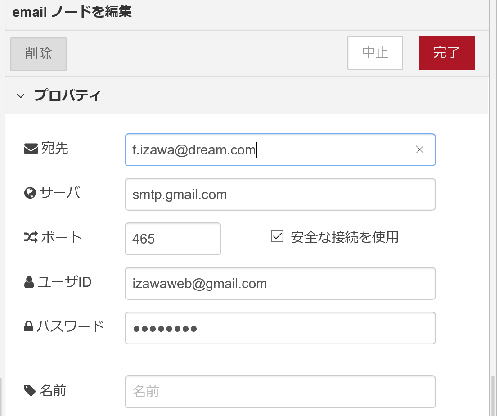Image resolution: width=497 pixels, height=416 pixels.
Task: Collapse the プロパティ section chevron
Action: 20,96
